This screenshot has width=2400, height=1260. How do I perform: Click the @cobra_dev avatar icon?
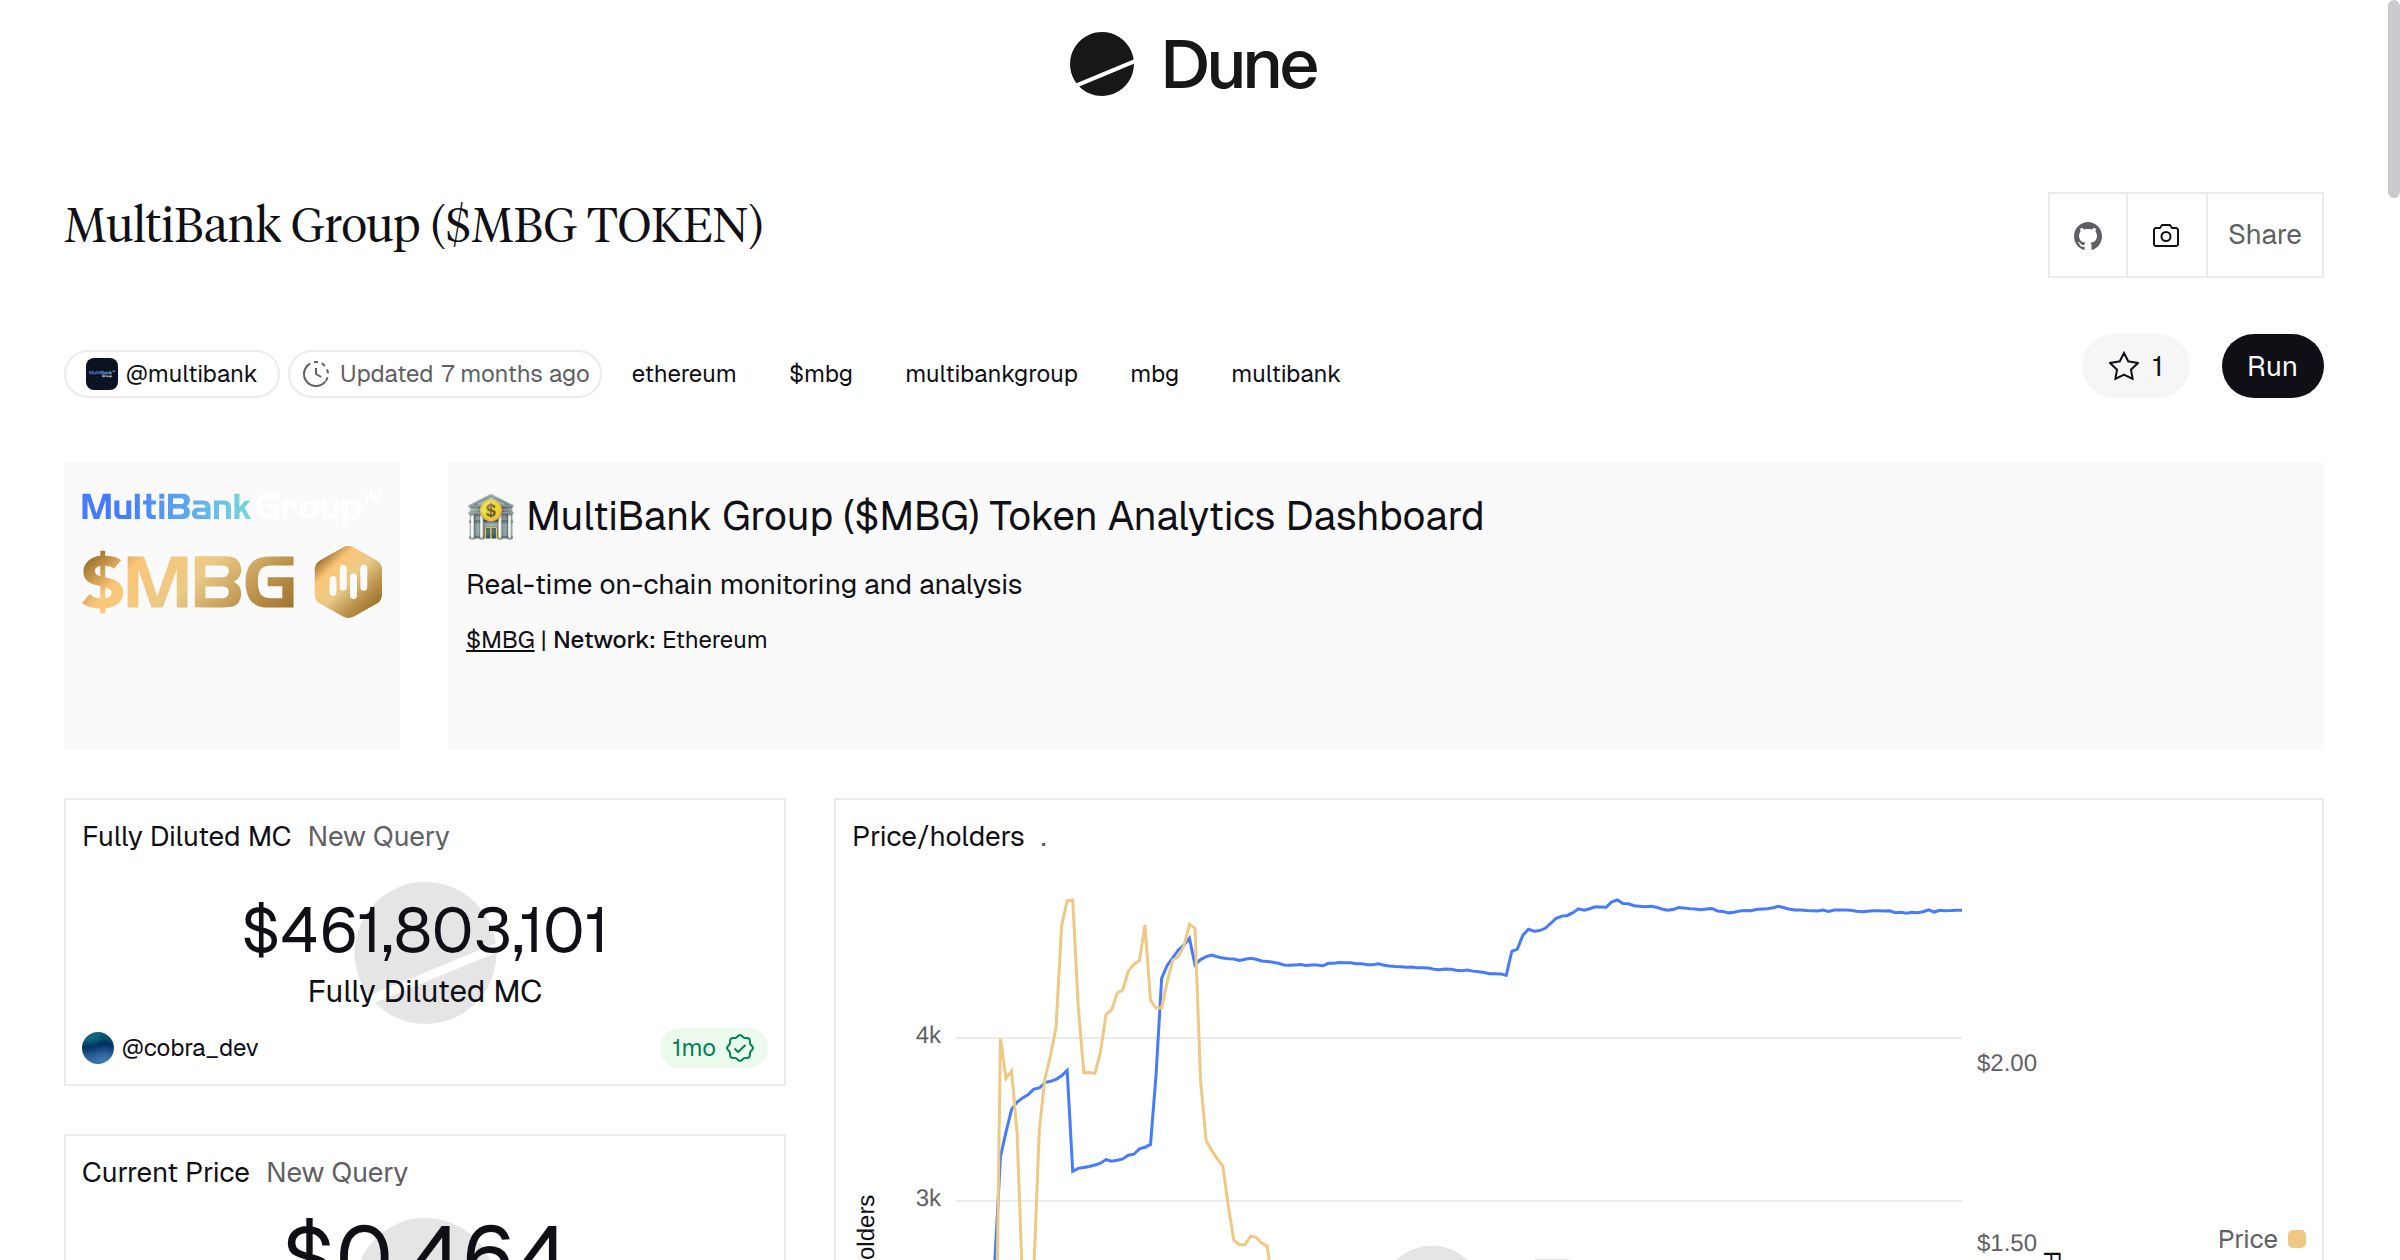point(99,1048)
